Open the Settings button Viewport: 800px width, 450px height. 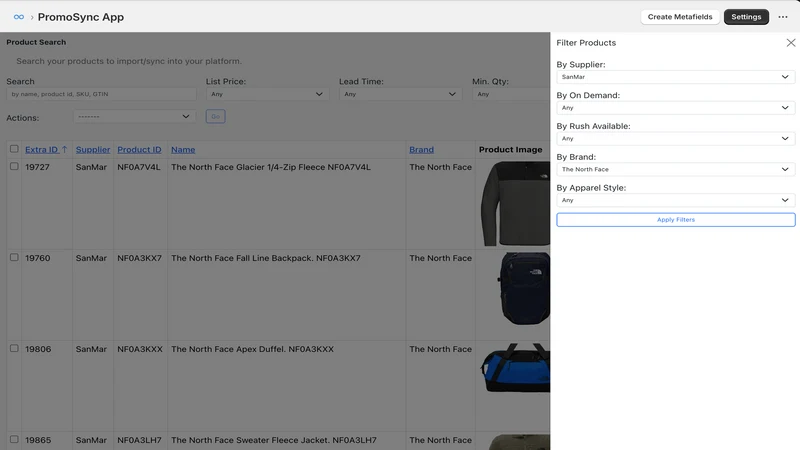746,17
